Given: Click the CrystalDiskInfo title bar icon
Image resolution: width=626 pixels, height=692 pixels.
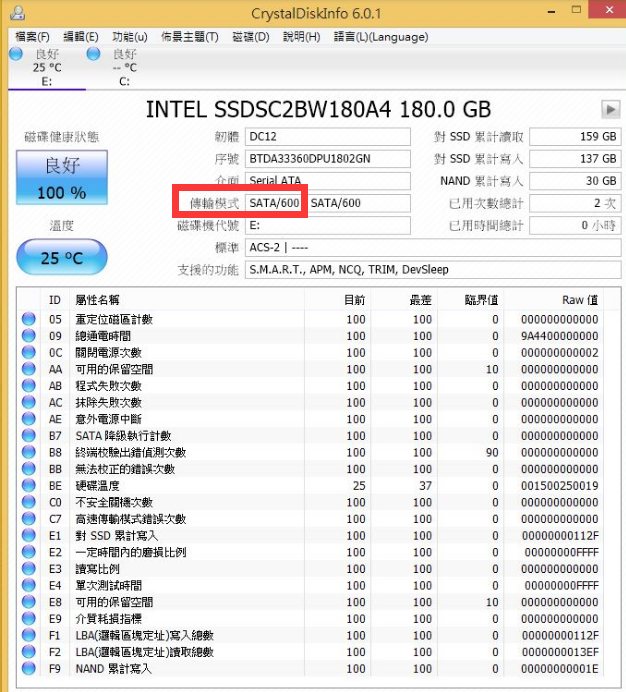Looking at the screenshot, I should (x=17, y=13).
